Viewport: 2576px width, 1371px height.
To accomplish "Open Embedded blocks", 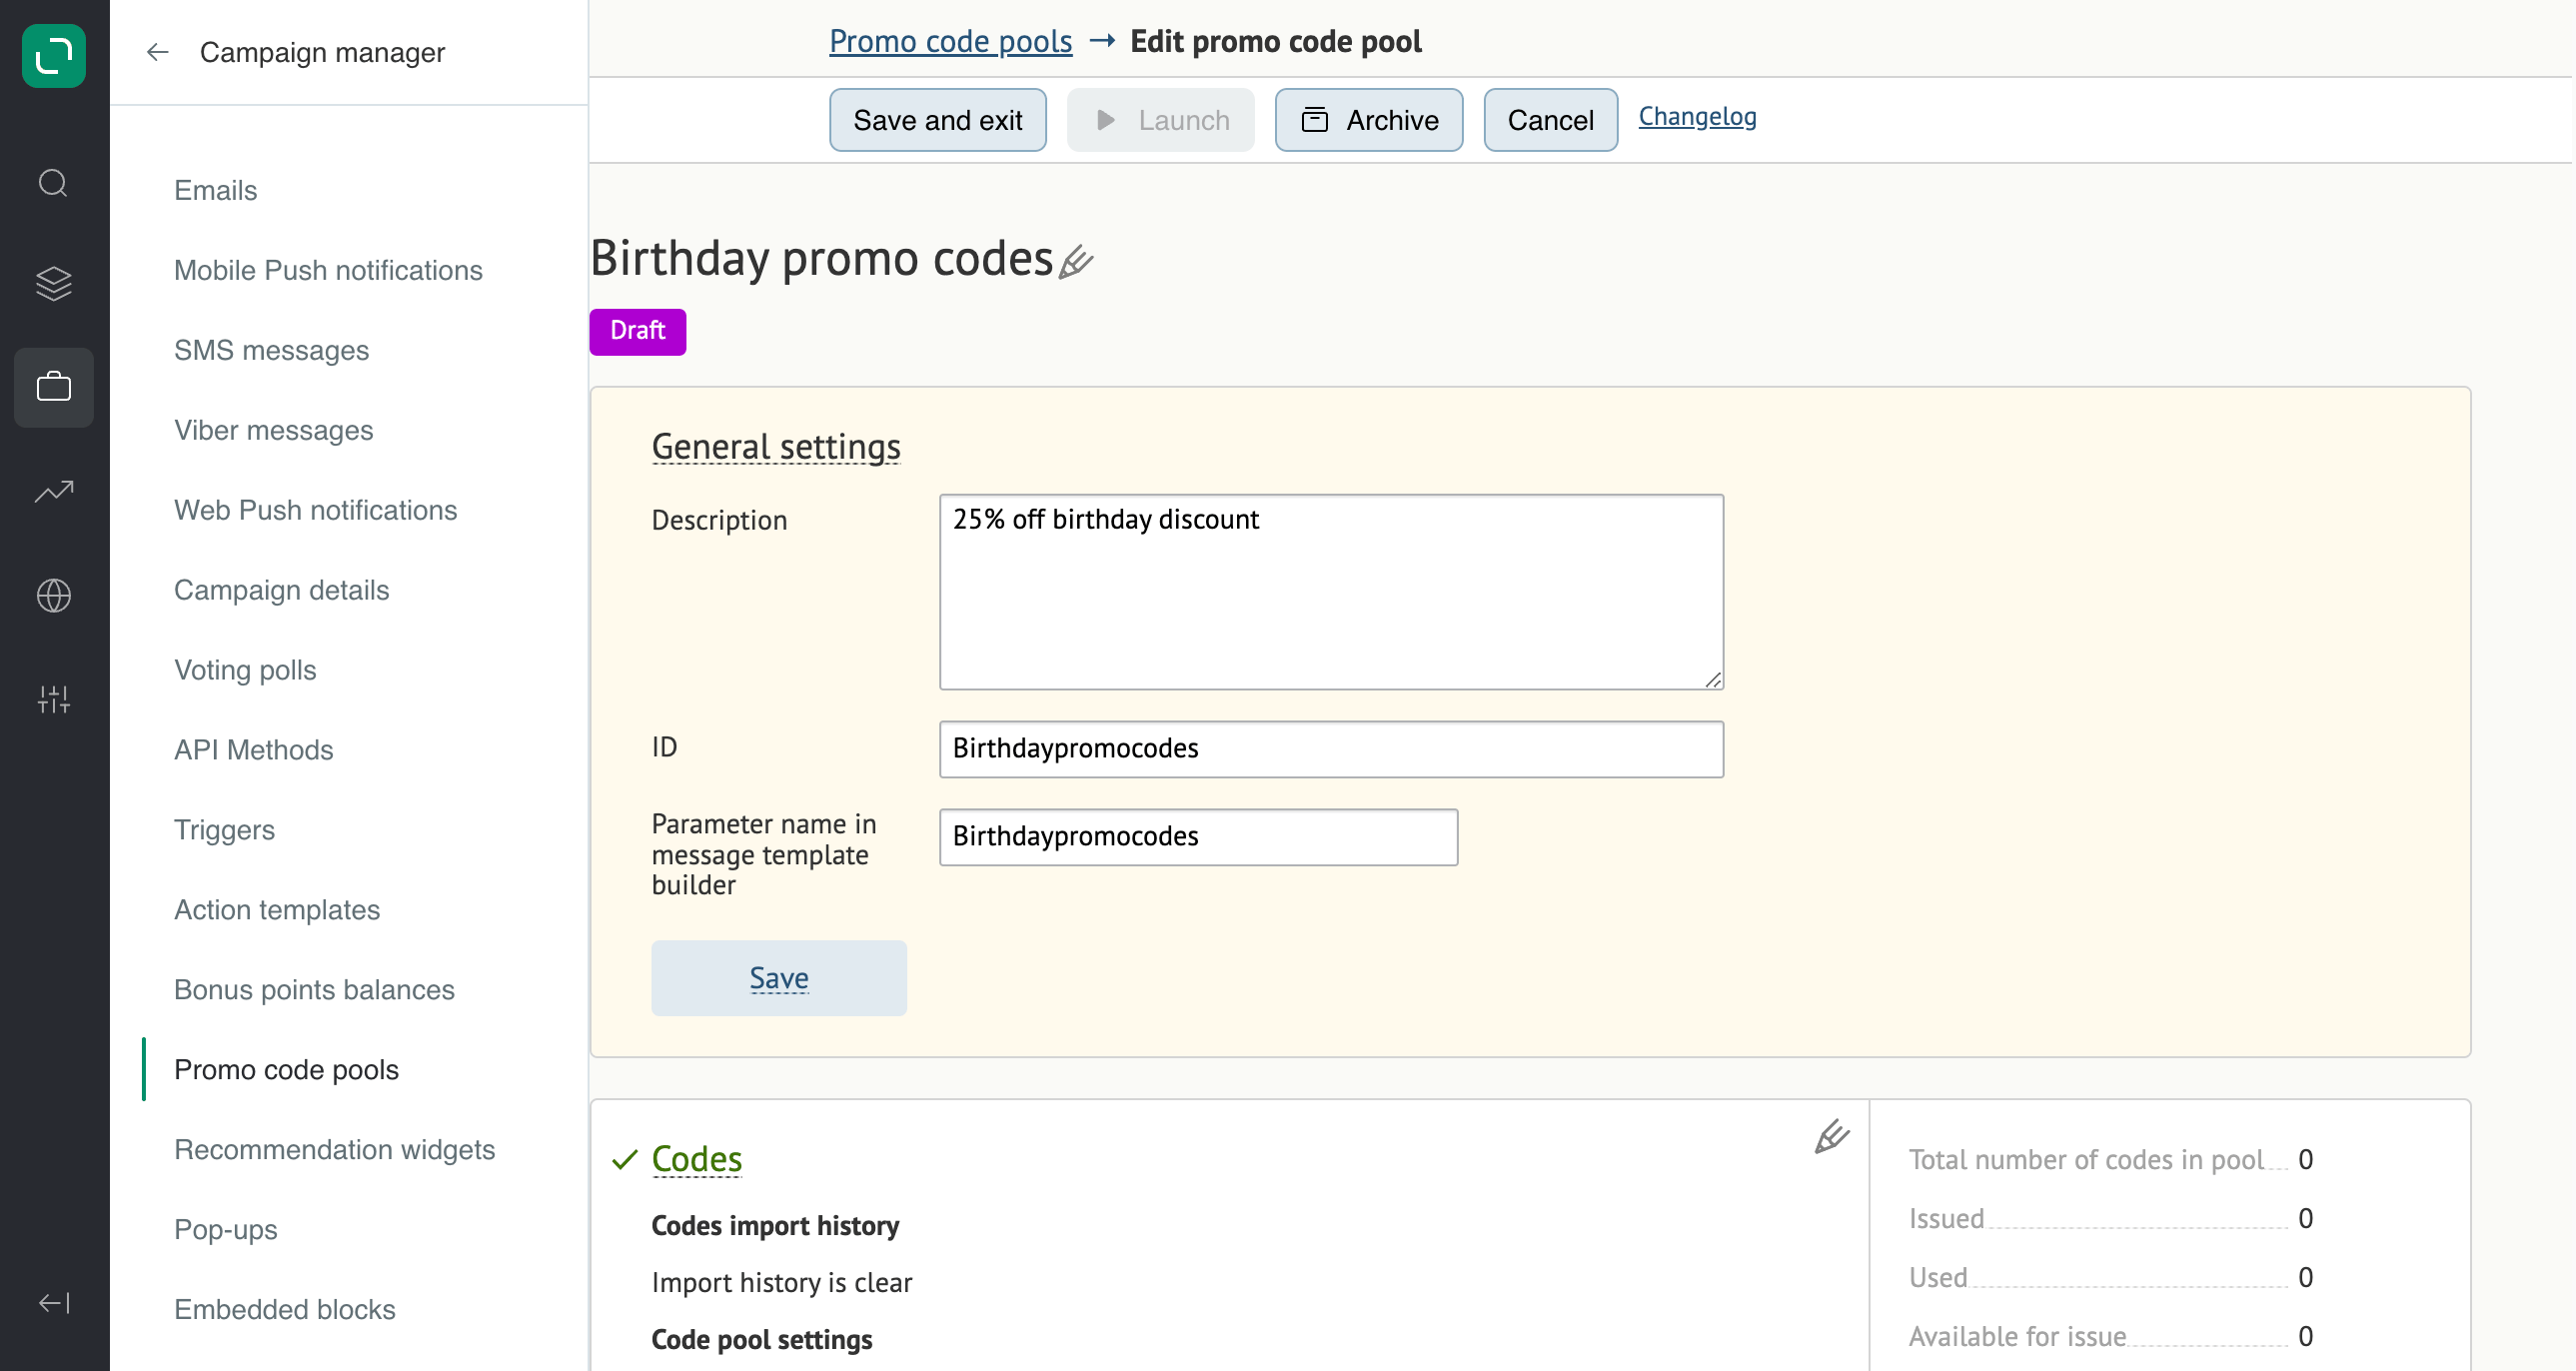I will tap(284, 1310).
